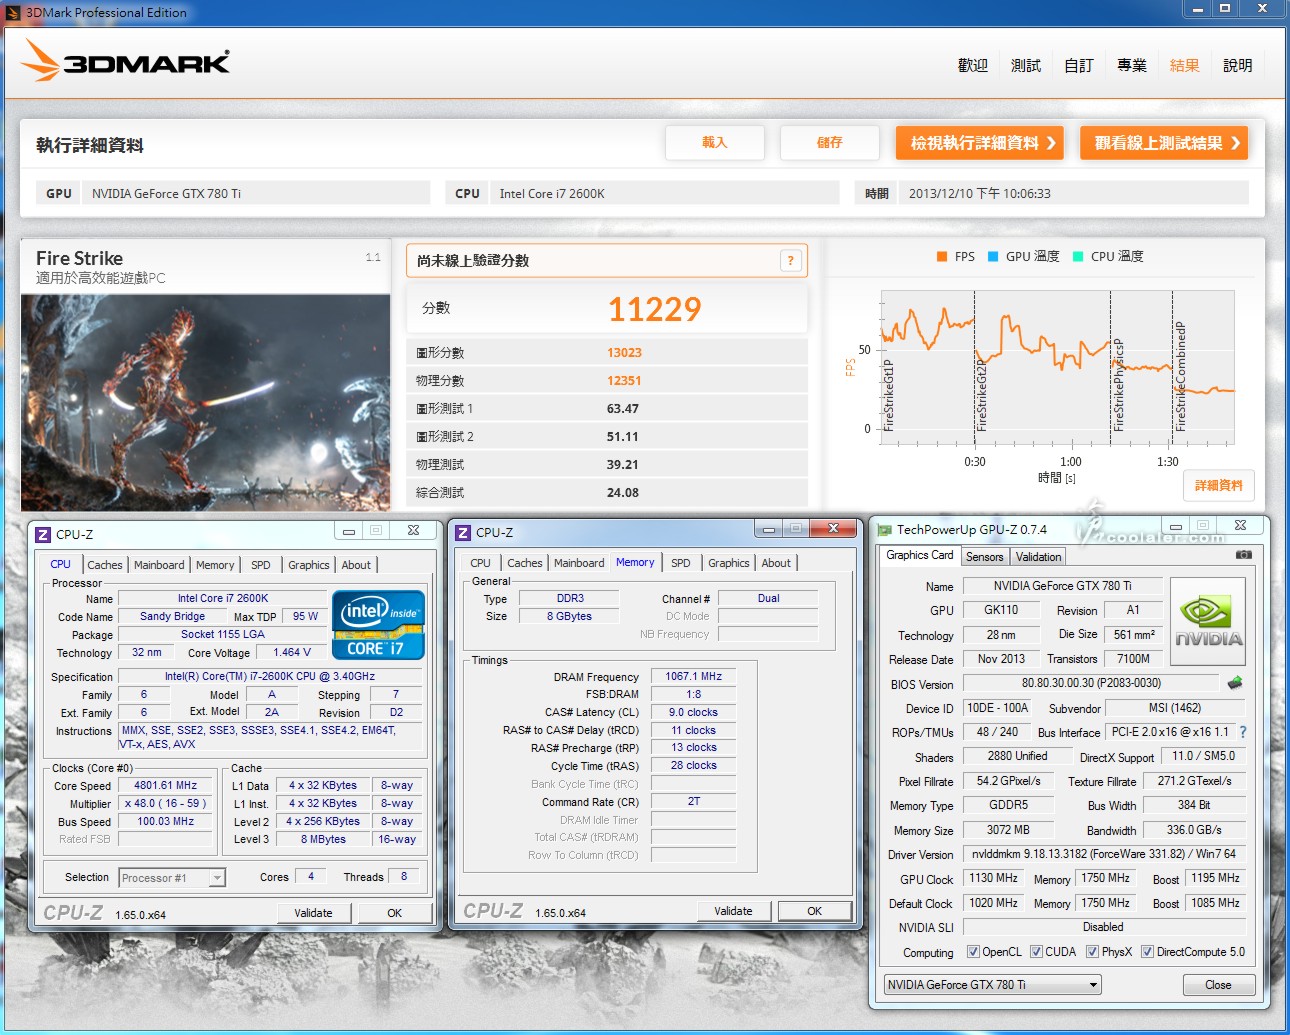This screenshot has width=1290, height=1035.
Task: Switch to Memory tab in left CPU-Z
Action: (215, 565)
